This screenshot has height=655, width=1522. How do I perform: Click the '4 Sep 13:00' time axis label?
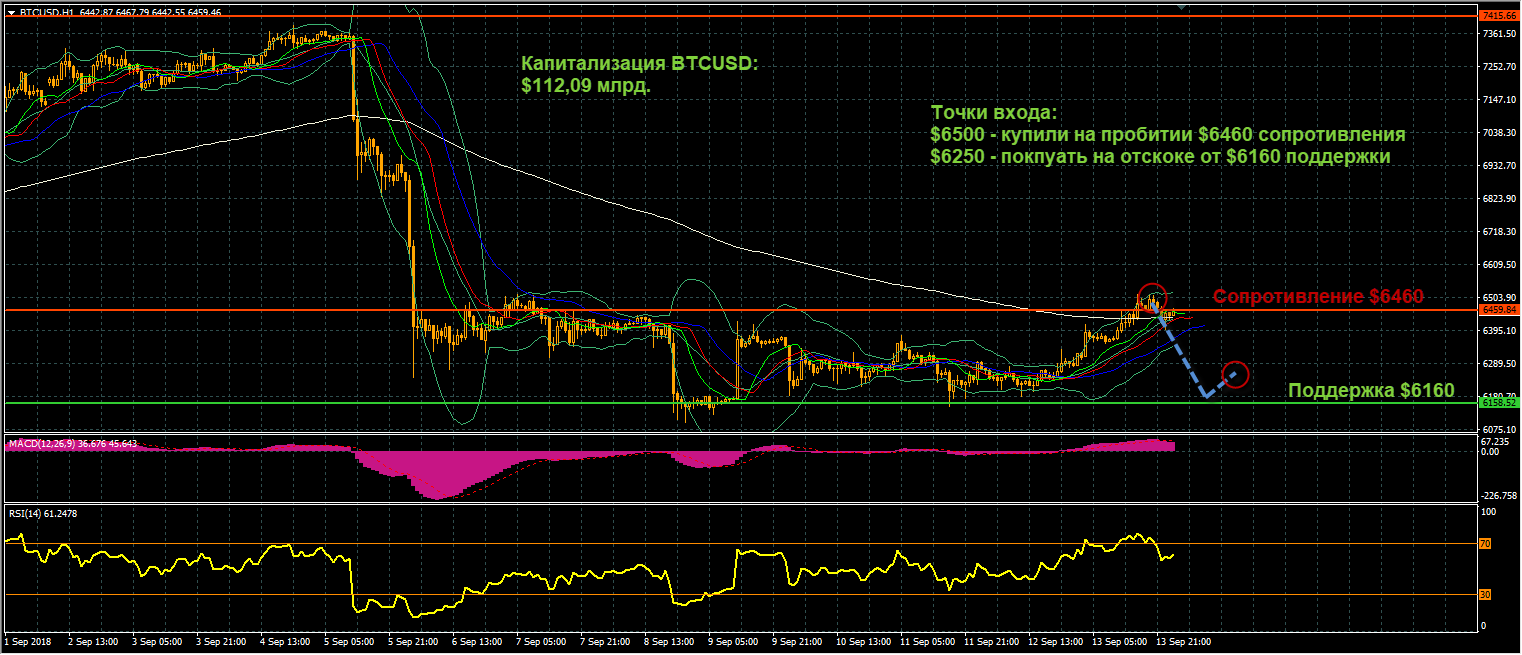pos(284,640)
